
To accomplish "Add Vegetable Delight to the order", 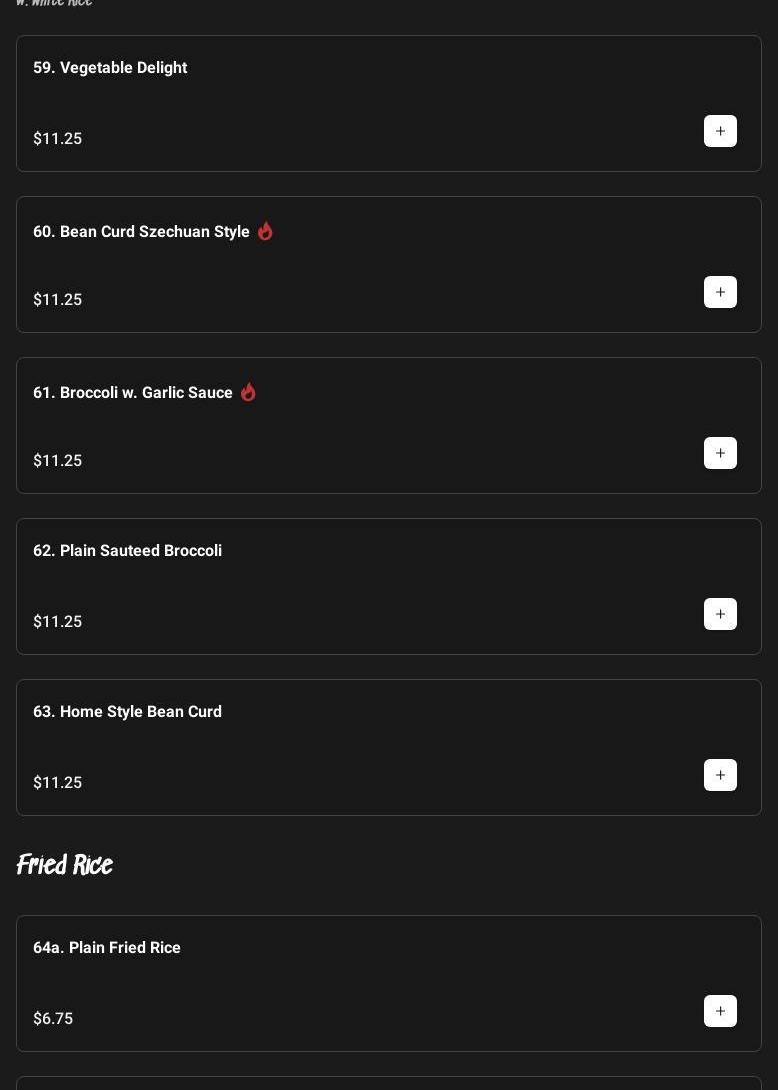I will coord(720,131).
